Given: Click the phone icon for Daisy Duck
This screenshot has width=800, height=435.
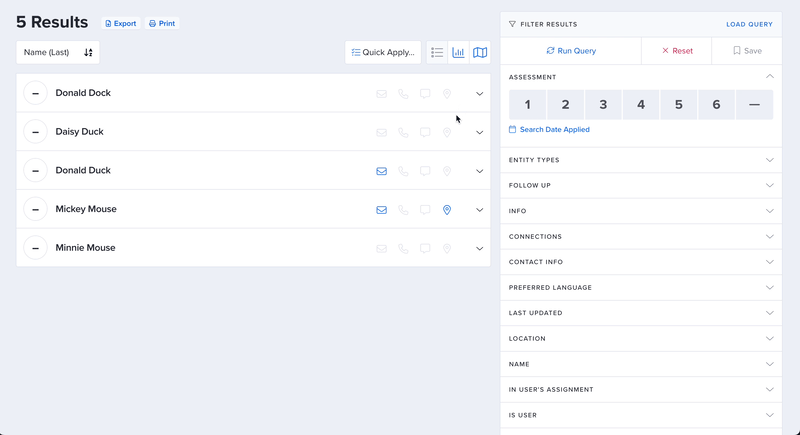Looking at the screenshot, I should (x=403, y=133).
